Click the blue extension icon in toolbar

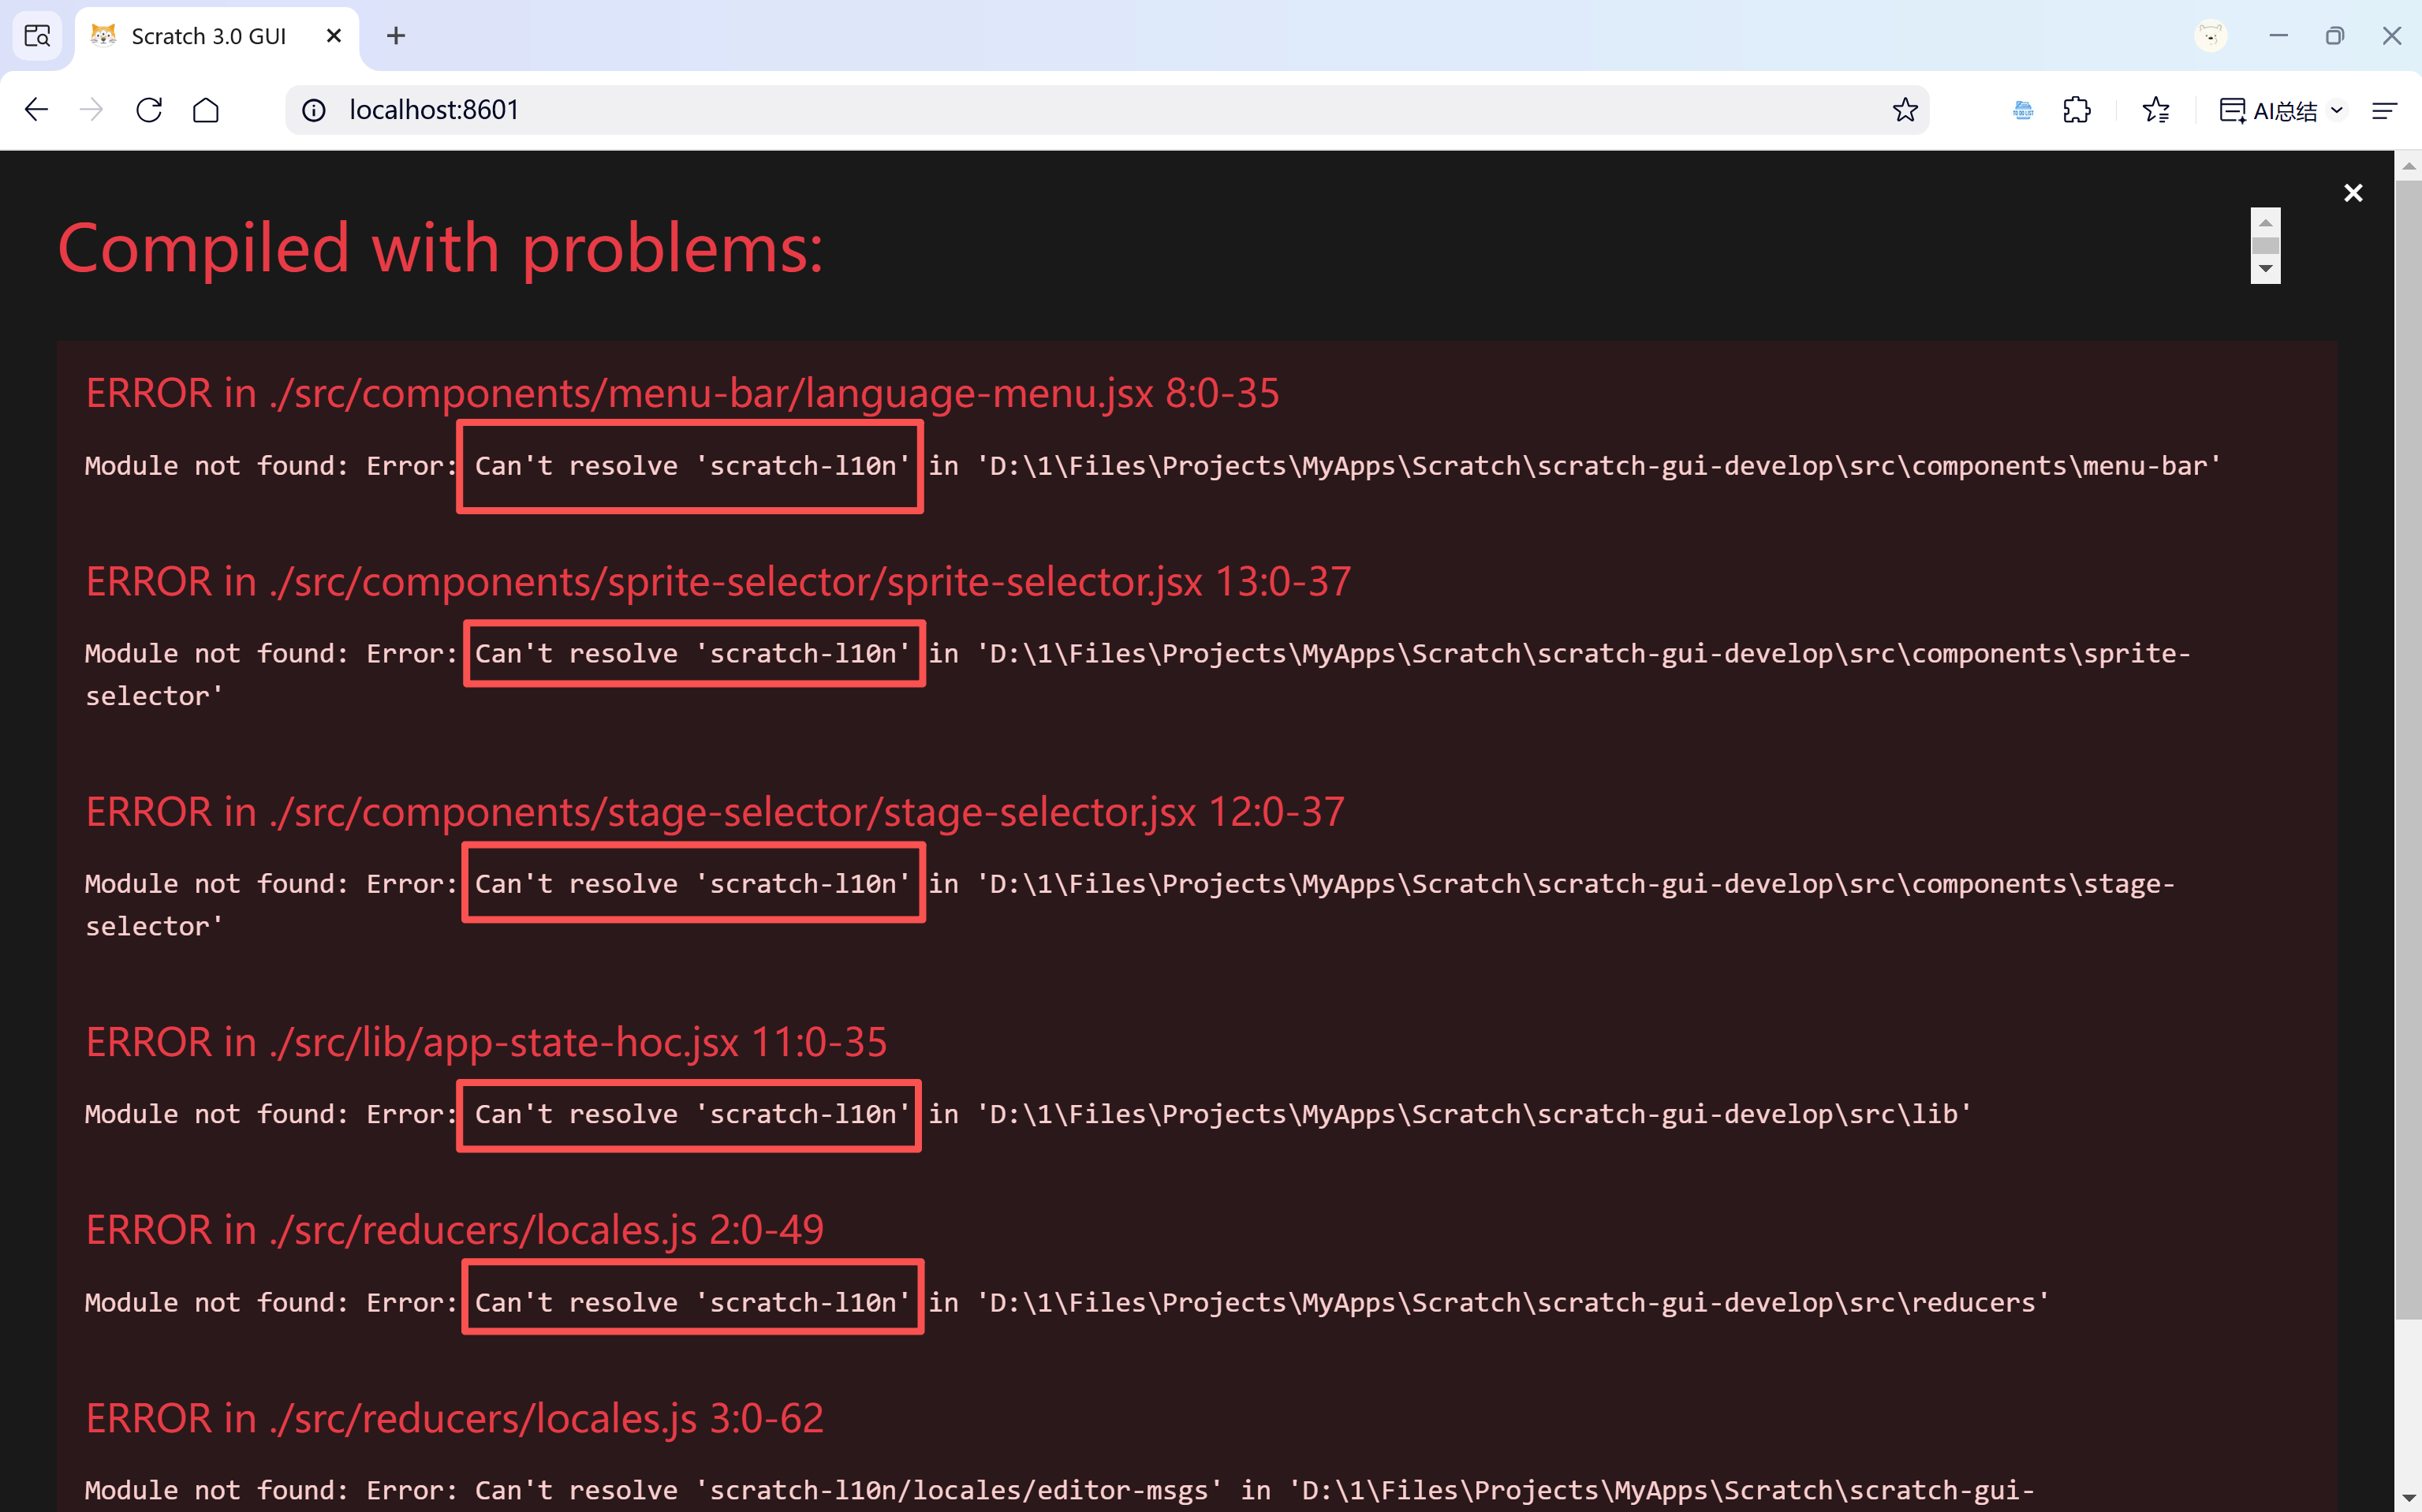click(2023, 110)
